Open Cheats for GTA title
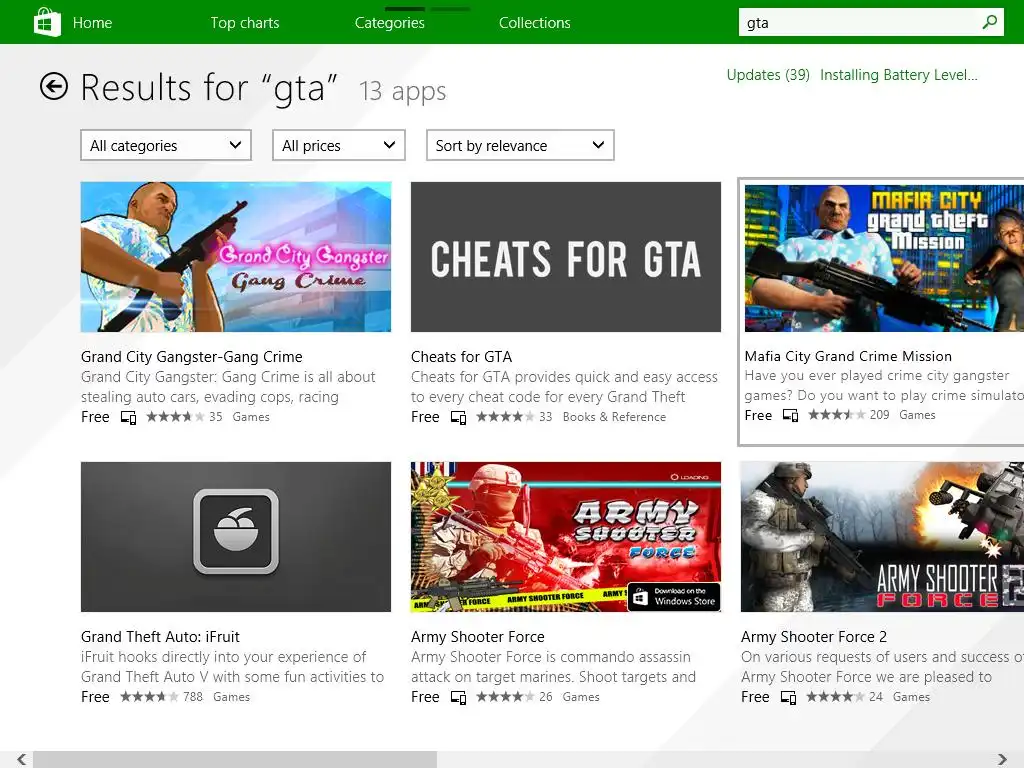 click(462, 357)
